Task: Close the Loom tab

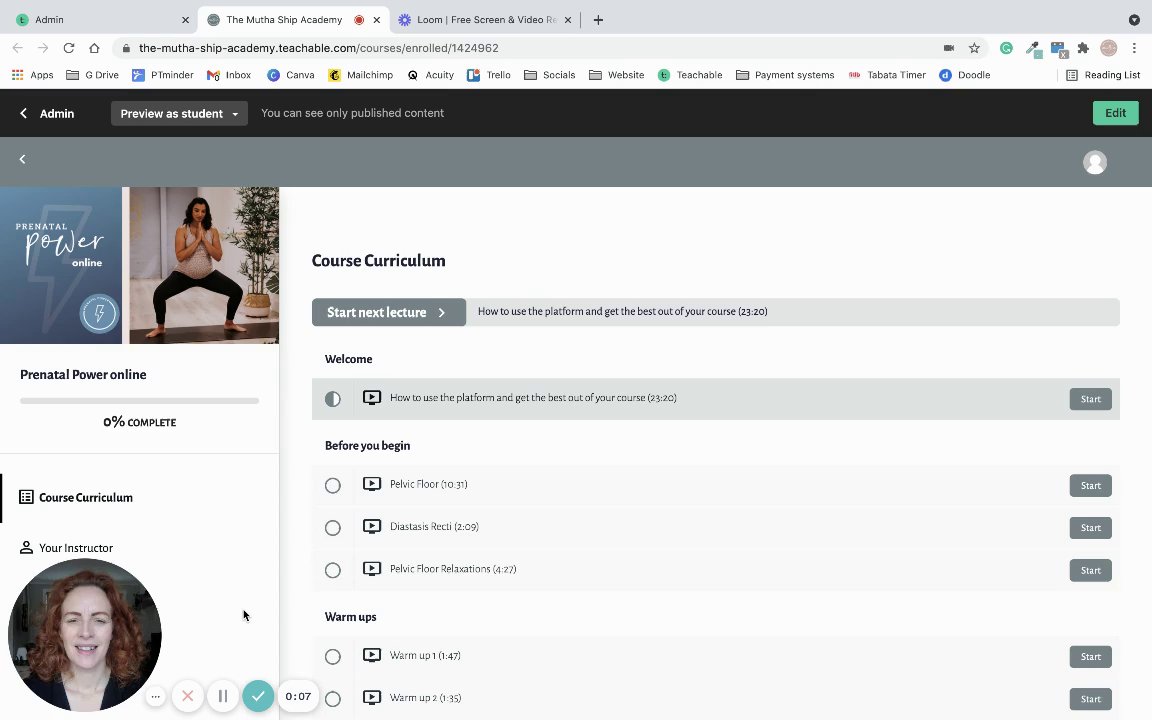Action: 567,20
